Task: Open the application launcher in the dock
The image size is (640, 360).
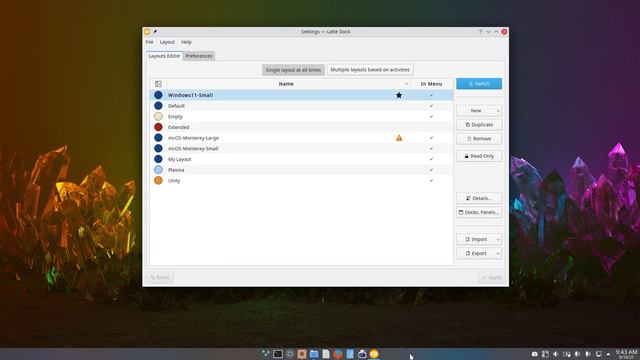Action: coord(266,353)
